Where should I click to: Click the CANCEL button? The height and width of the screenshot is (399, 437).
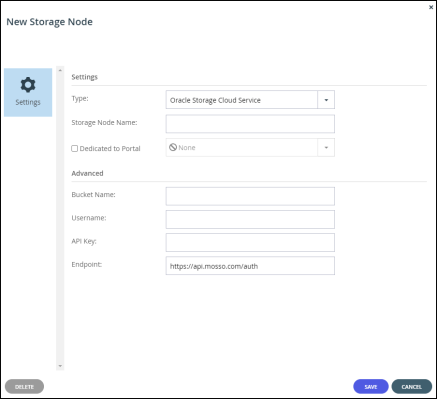pyautogui.click(x=412, y=387)
